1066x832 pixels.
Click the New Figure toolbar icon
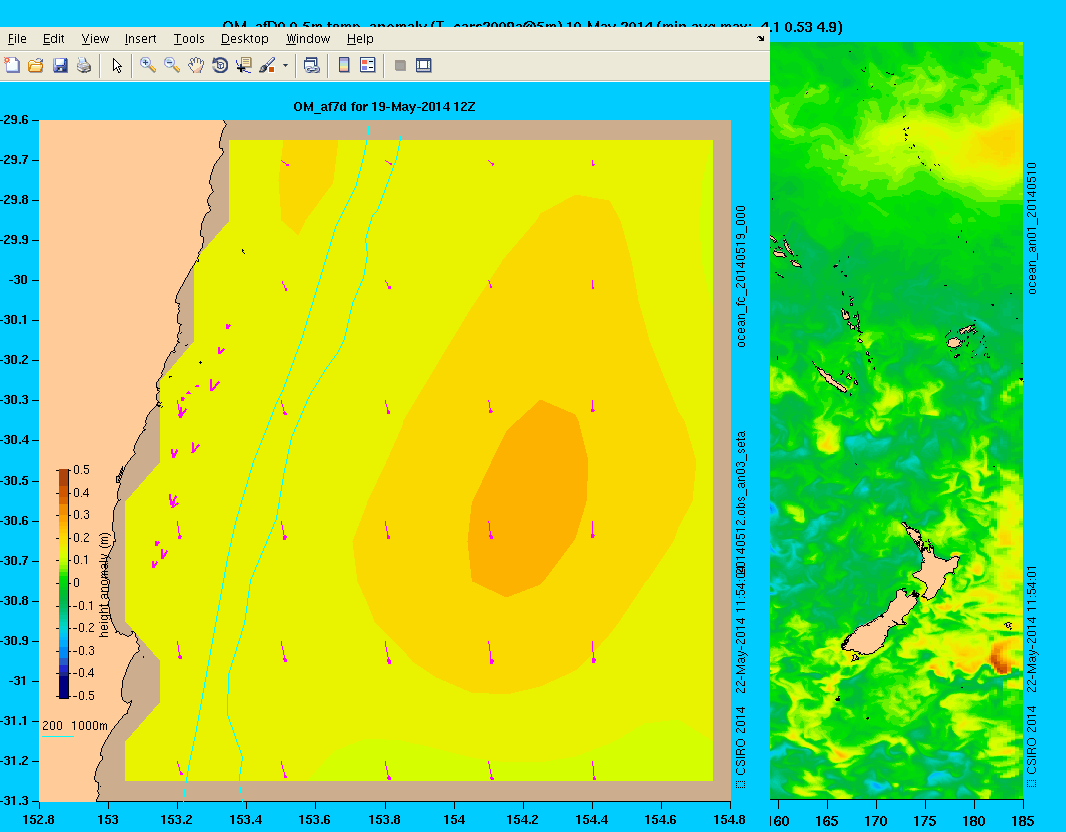point(12,65)
